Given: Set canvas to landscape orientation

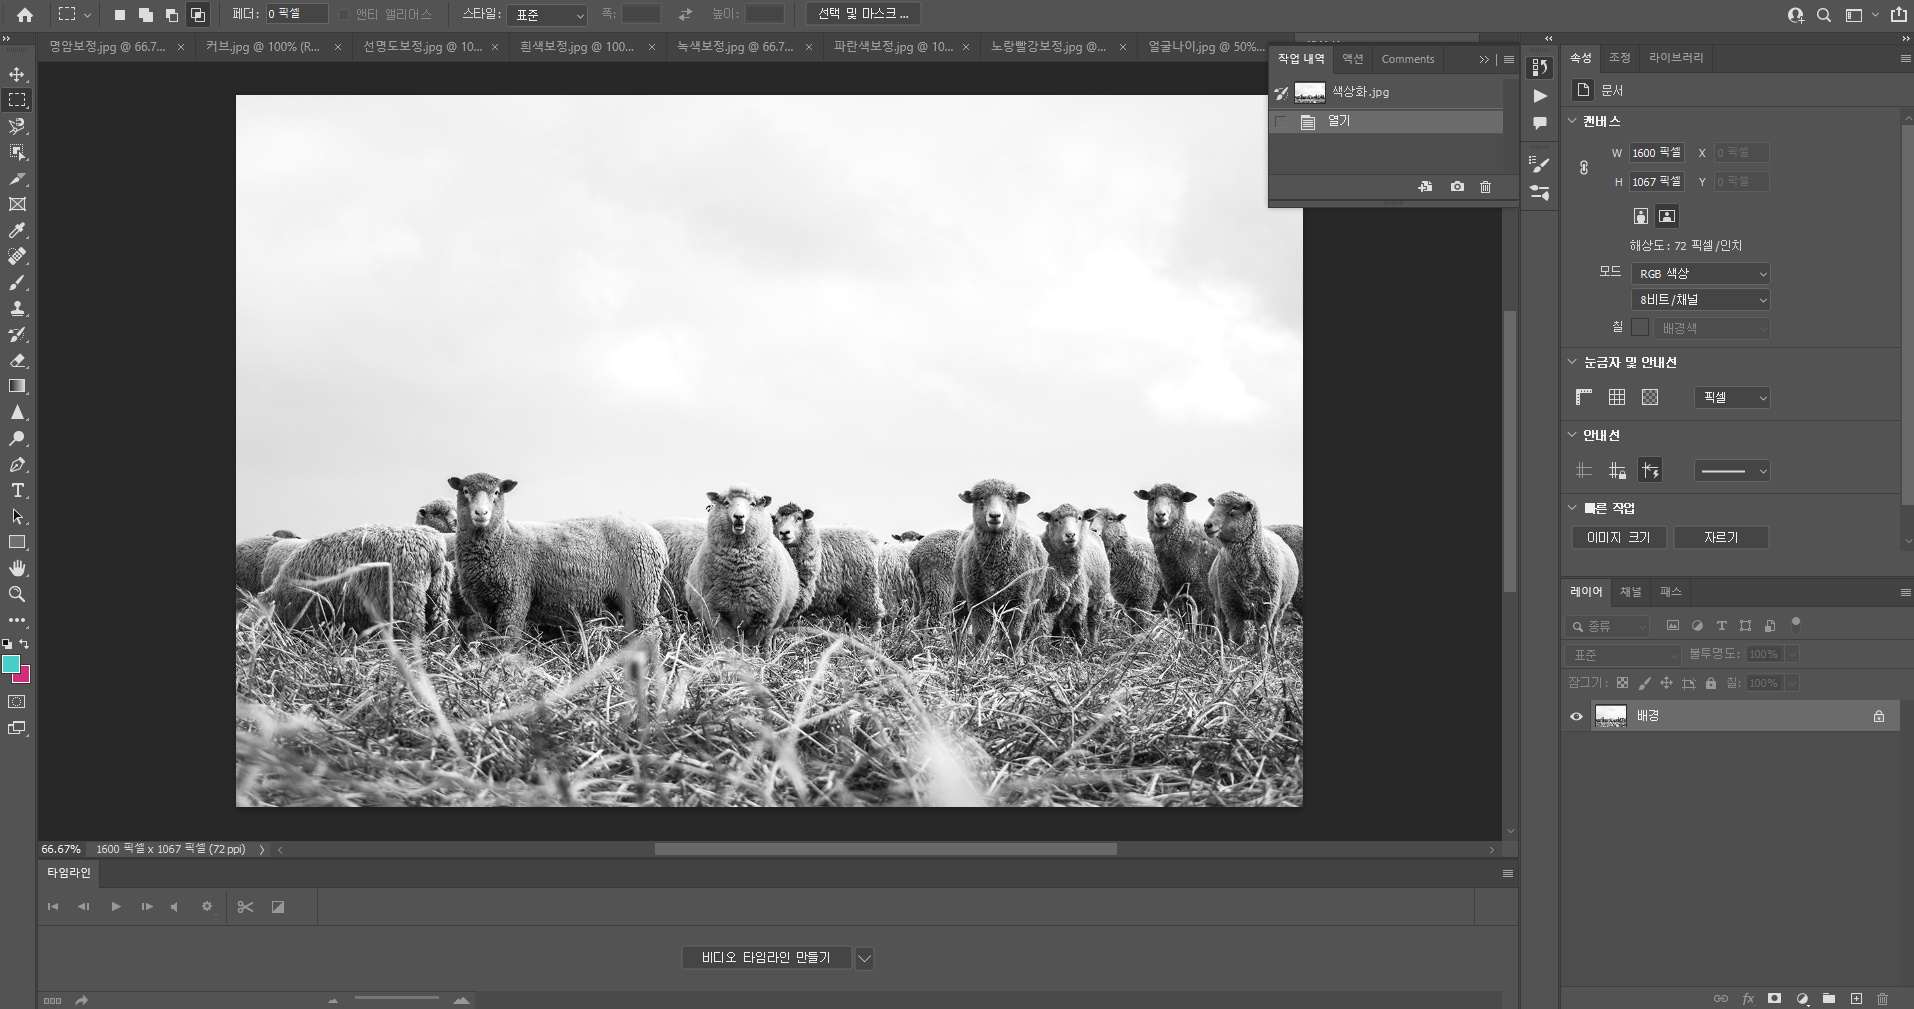Looking at the screenshot, I should pyautogui.click(x=1667, y=216).
